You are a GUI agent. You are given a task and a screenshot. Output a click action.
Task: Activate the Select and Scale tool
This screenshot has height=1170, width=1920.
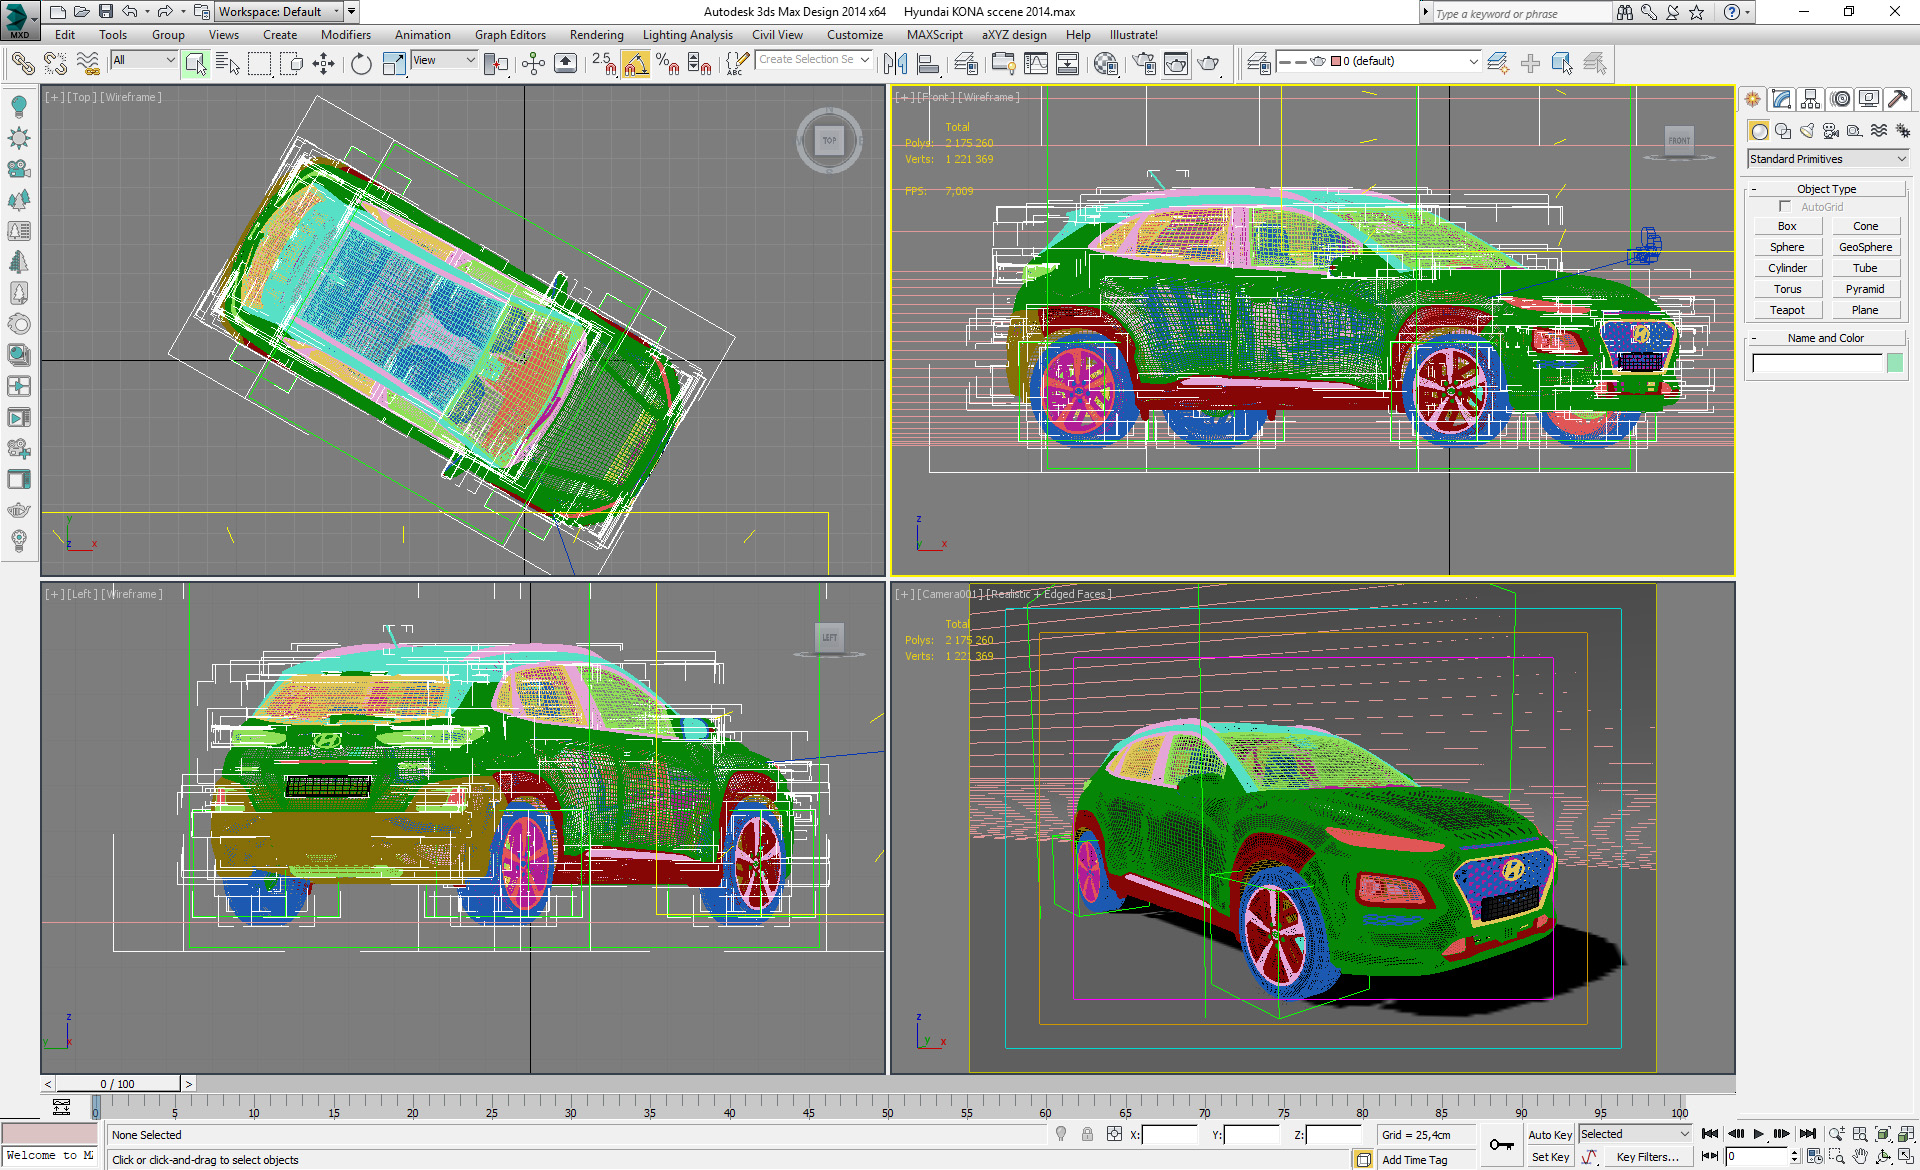pos(395,64)
